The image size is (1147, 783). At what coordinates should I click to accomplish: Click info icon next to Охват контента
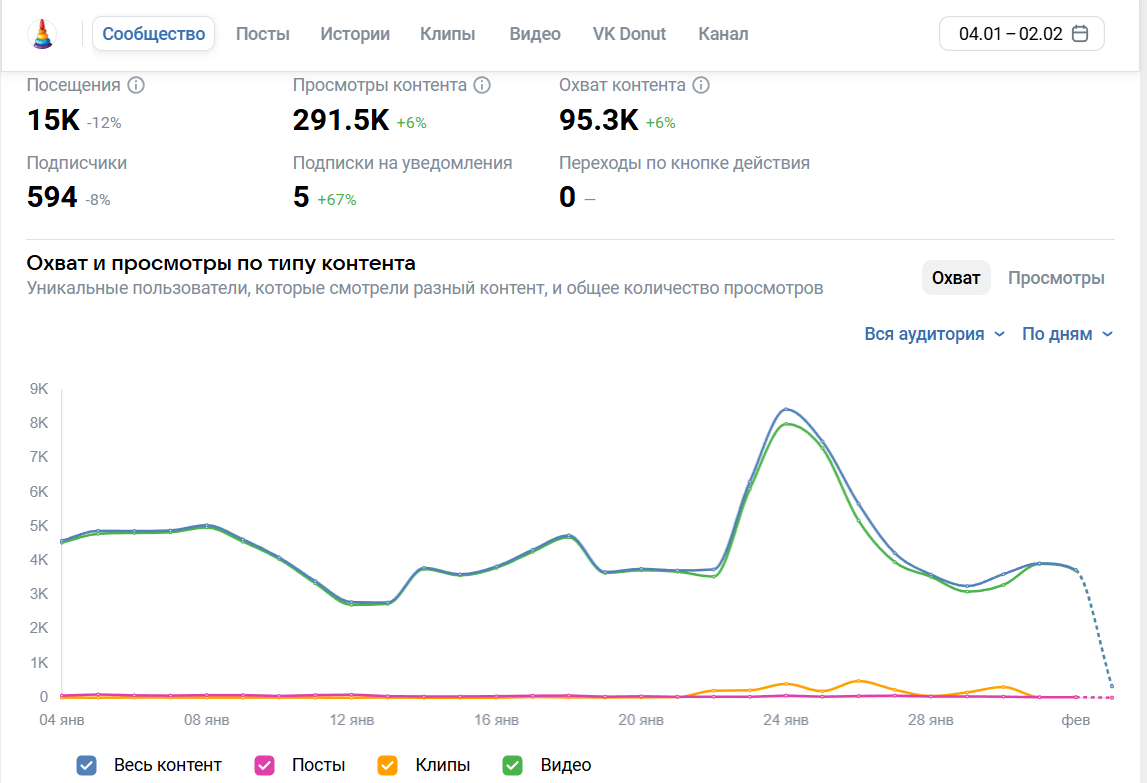point(701,85)
